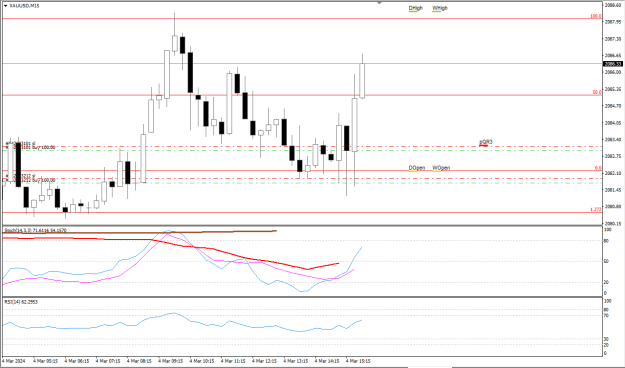Click the 4 Mar 2024 date label
Viewport: 625px width, 368px height.
14,361
